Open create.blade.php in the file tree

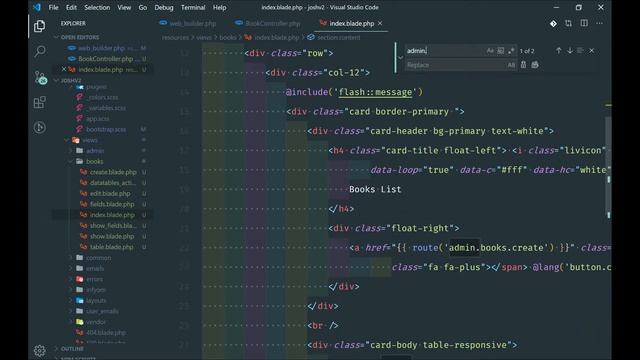pyautogui.click(x=113, y=172)
